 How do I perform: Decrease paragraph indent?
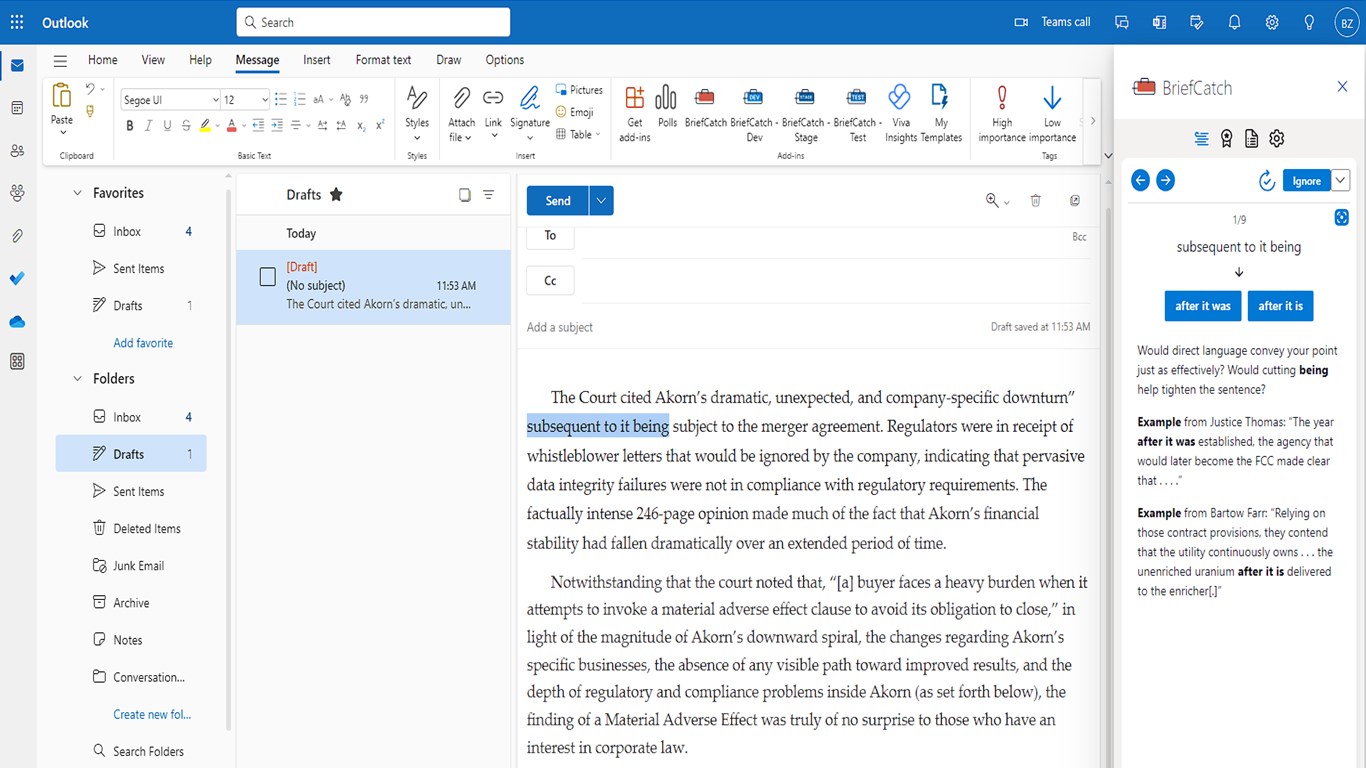pyautogui.click(x=258, y=126)
